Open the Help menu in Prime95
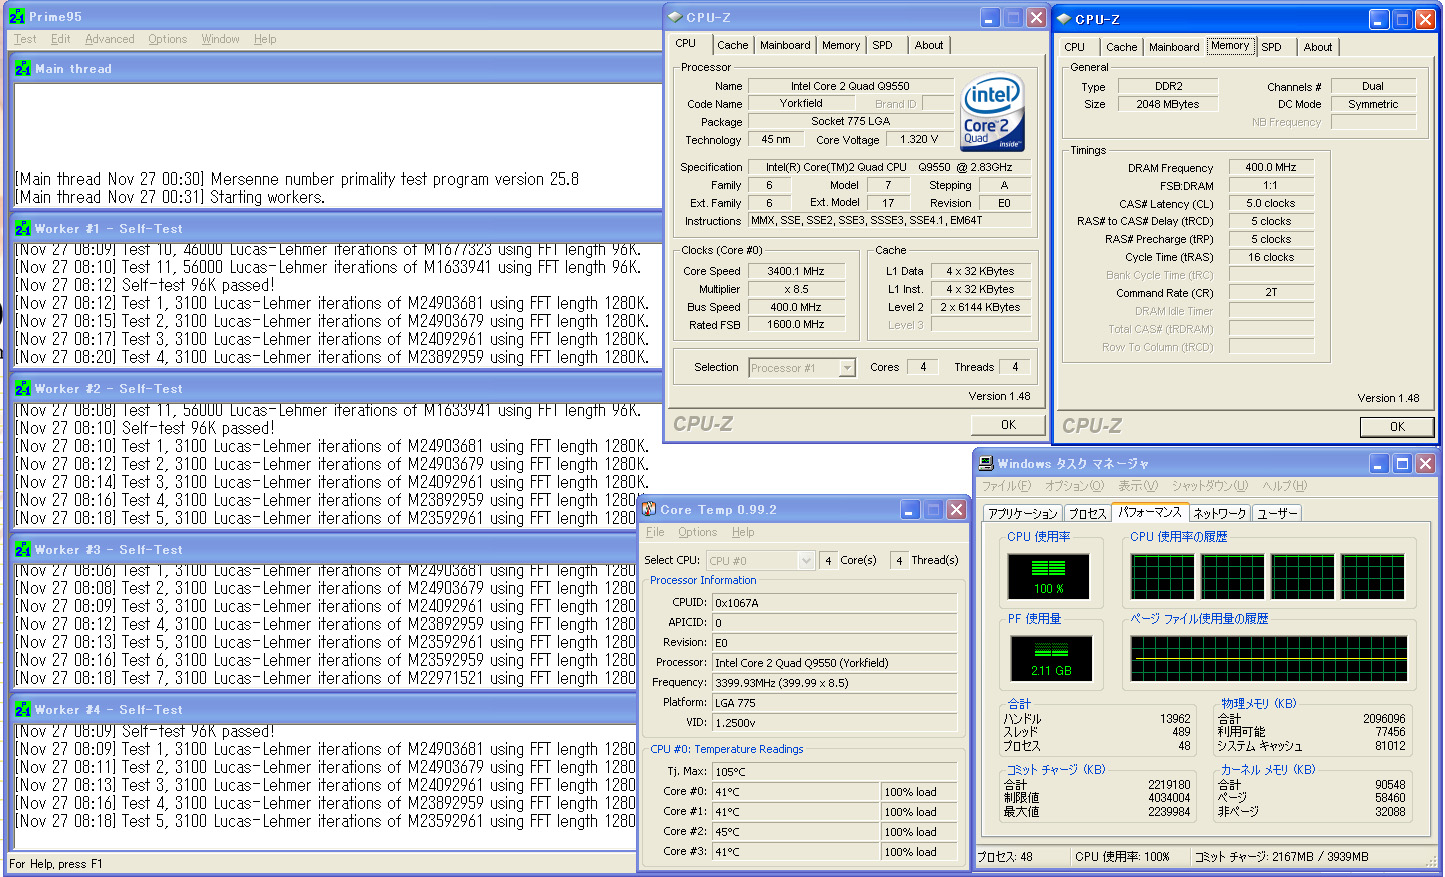 (265, 39)
